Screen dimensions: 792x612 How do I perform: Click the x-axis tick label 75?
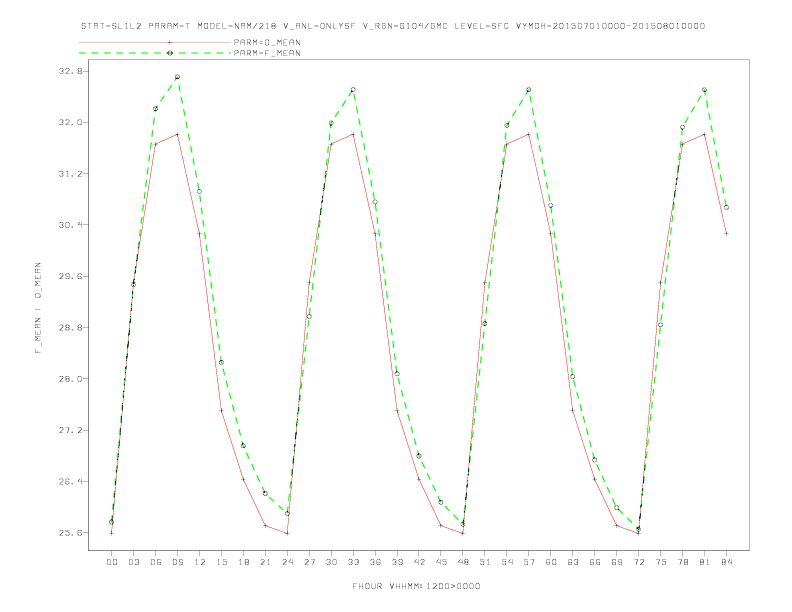click(661, 562)
